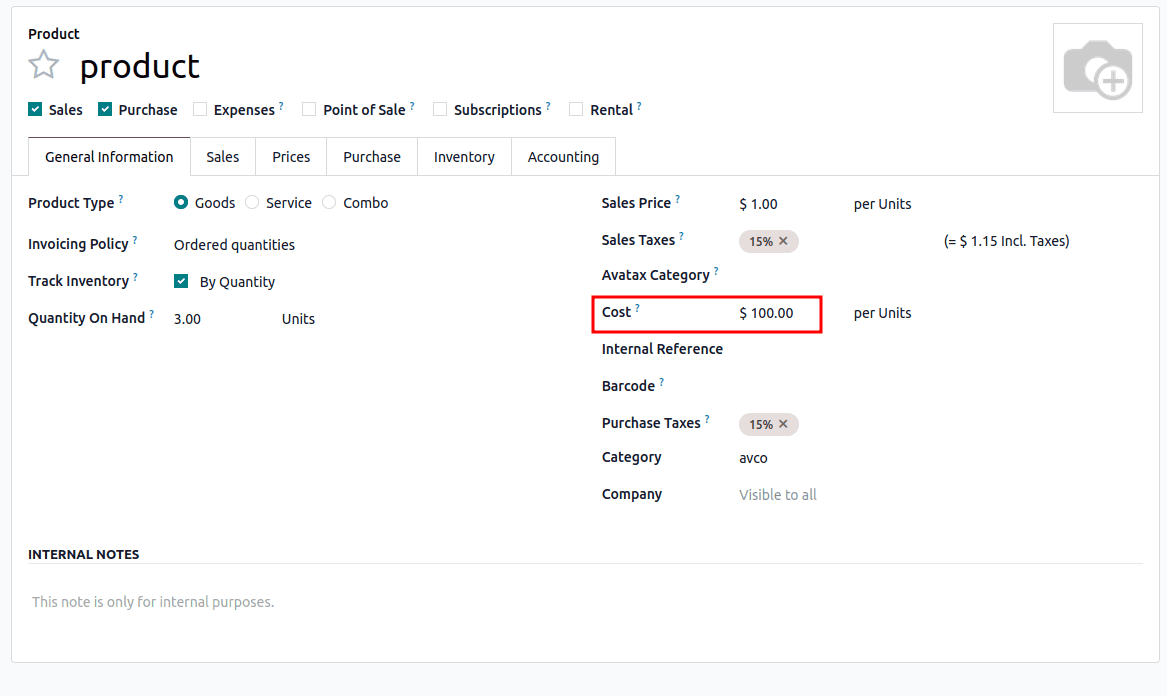
Task: Uncheck the Sales checkbox
Action: coord(35,109)
